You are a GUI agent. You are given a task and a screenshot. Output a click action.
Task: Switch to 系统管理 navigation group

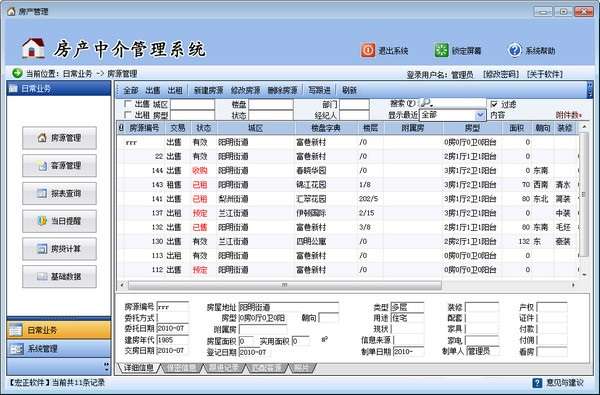click(x=59, y=348)
